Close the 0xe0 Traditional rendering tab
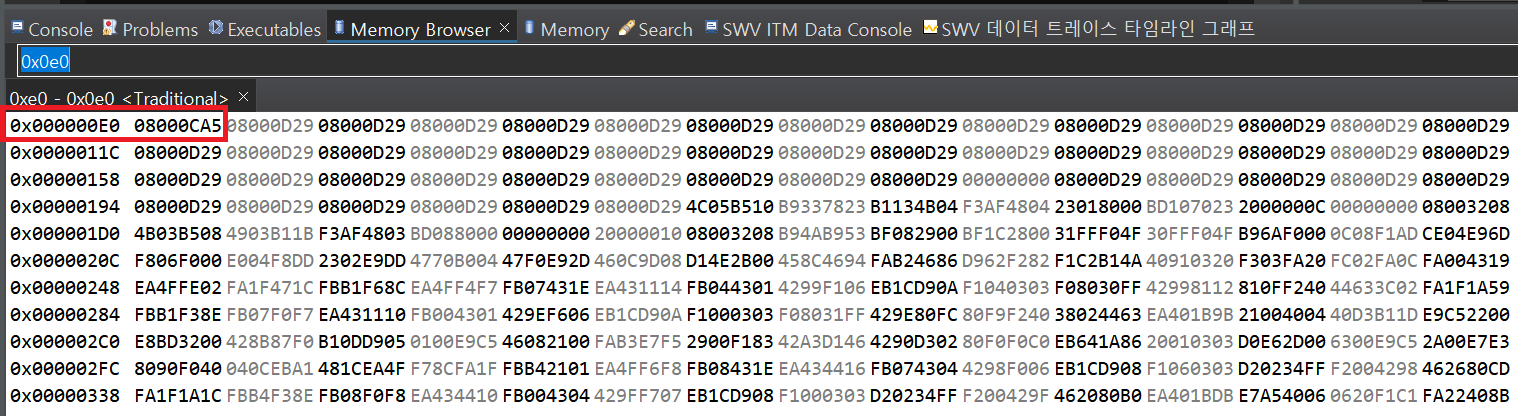The width and height of the screenshot is (1518, 416). (243, 97)
